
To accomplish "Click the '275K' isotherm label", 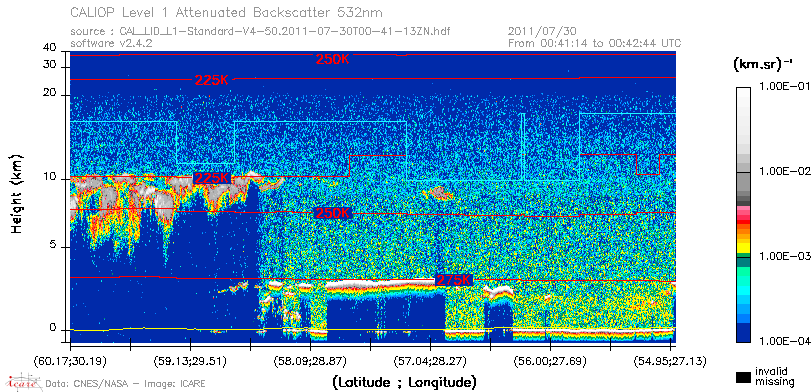I will [454, 280].
